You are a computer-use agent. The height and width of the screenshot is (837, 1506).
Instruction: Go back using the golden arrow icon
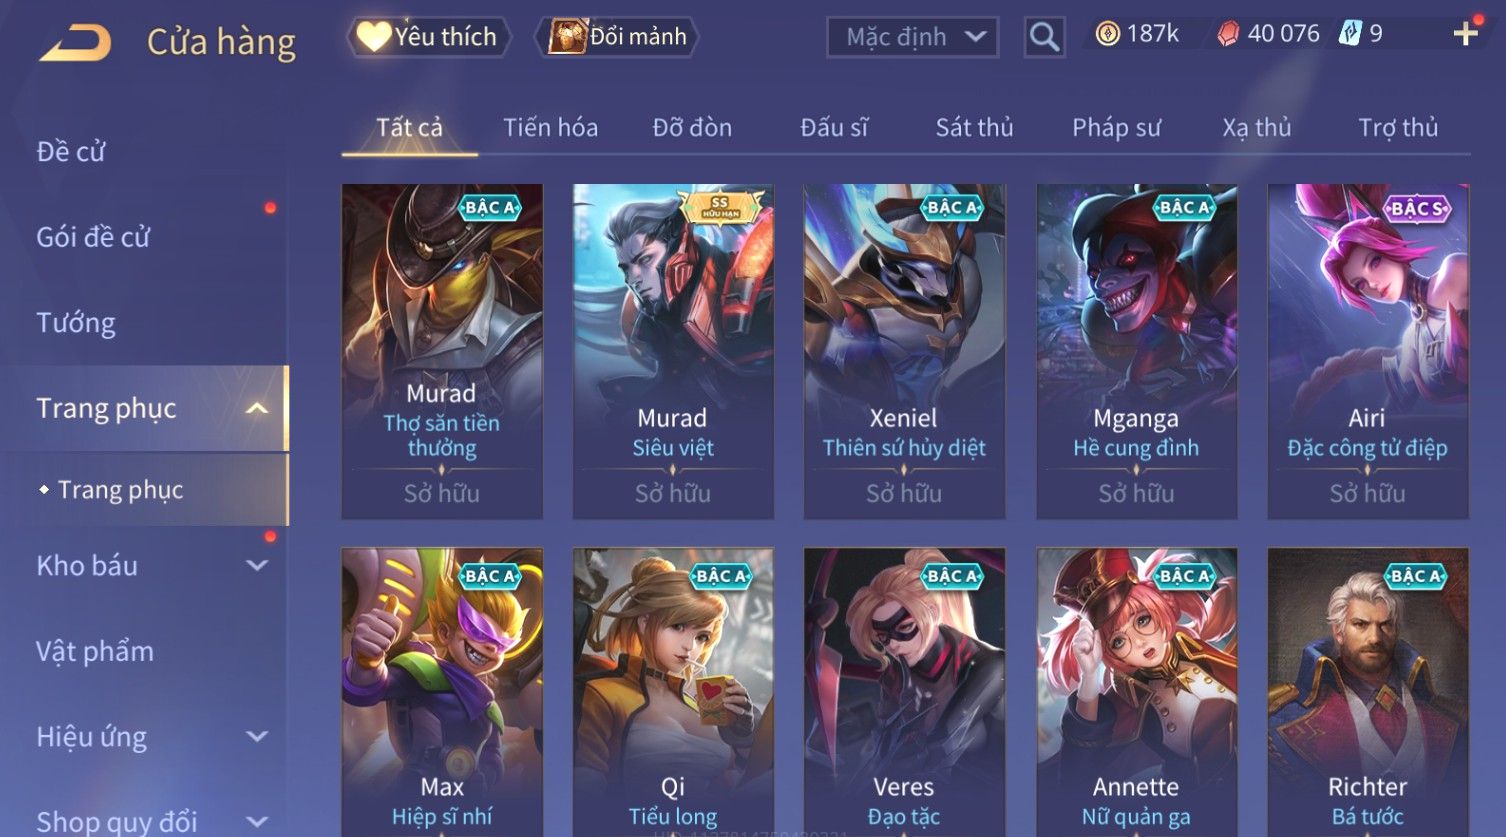pyautogui.click(x=75, y=42)
